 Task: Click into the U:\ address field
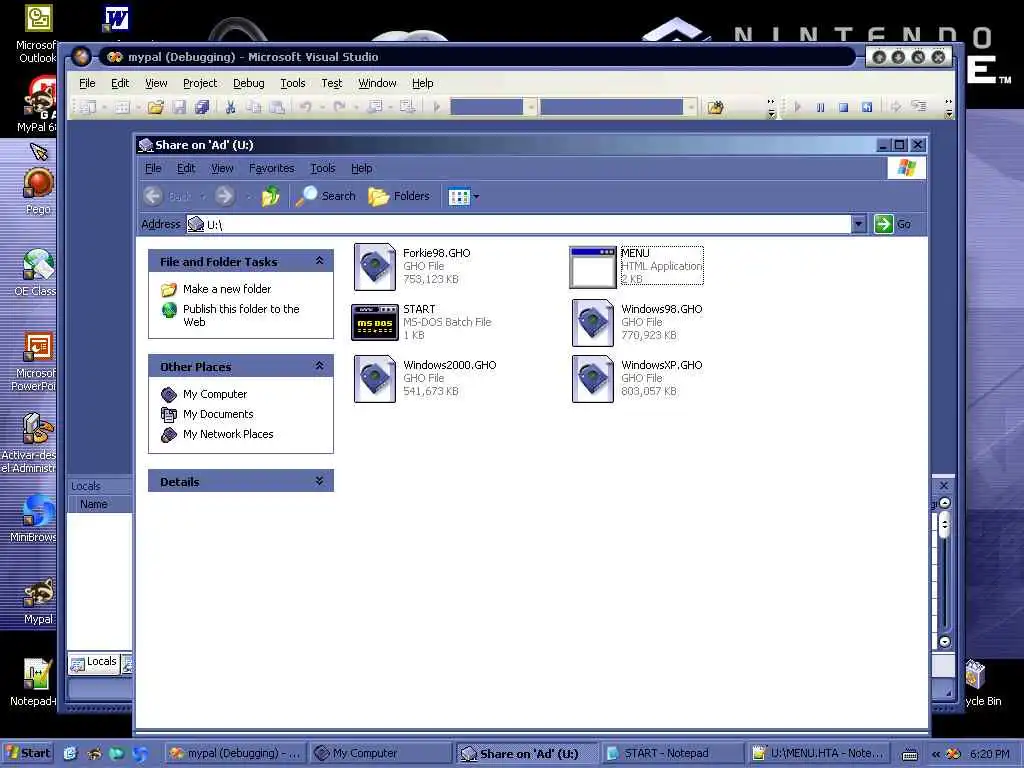click(518, 224)
